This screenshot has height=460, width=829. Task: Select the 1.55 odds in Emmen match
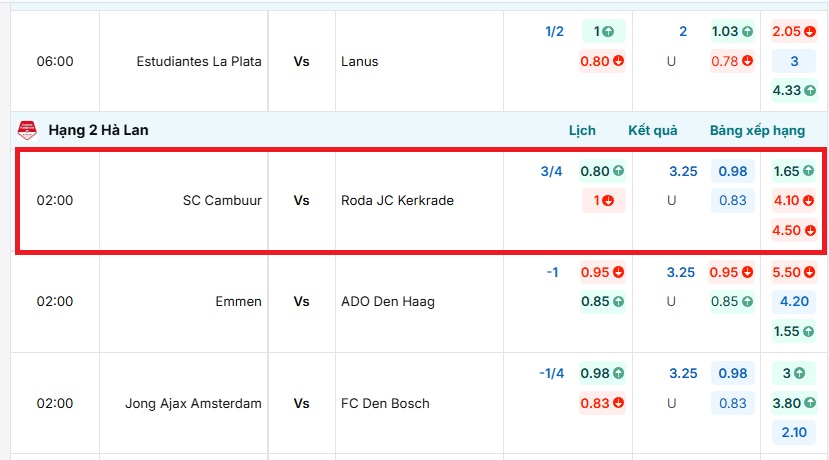coord(793,331)
